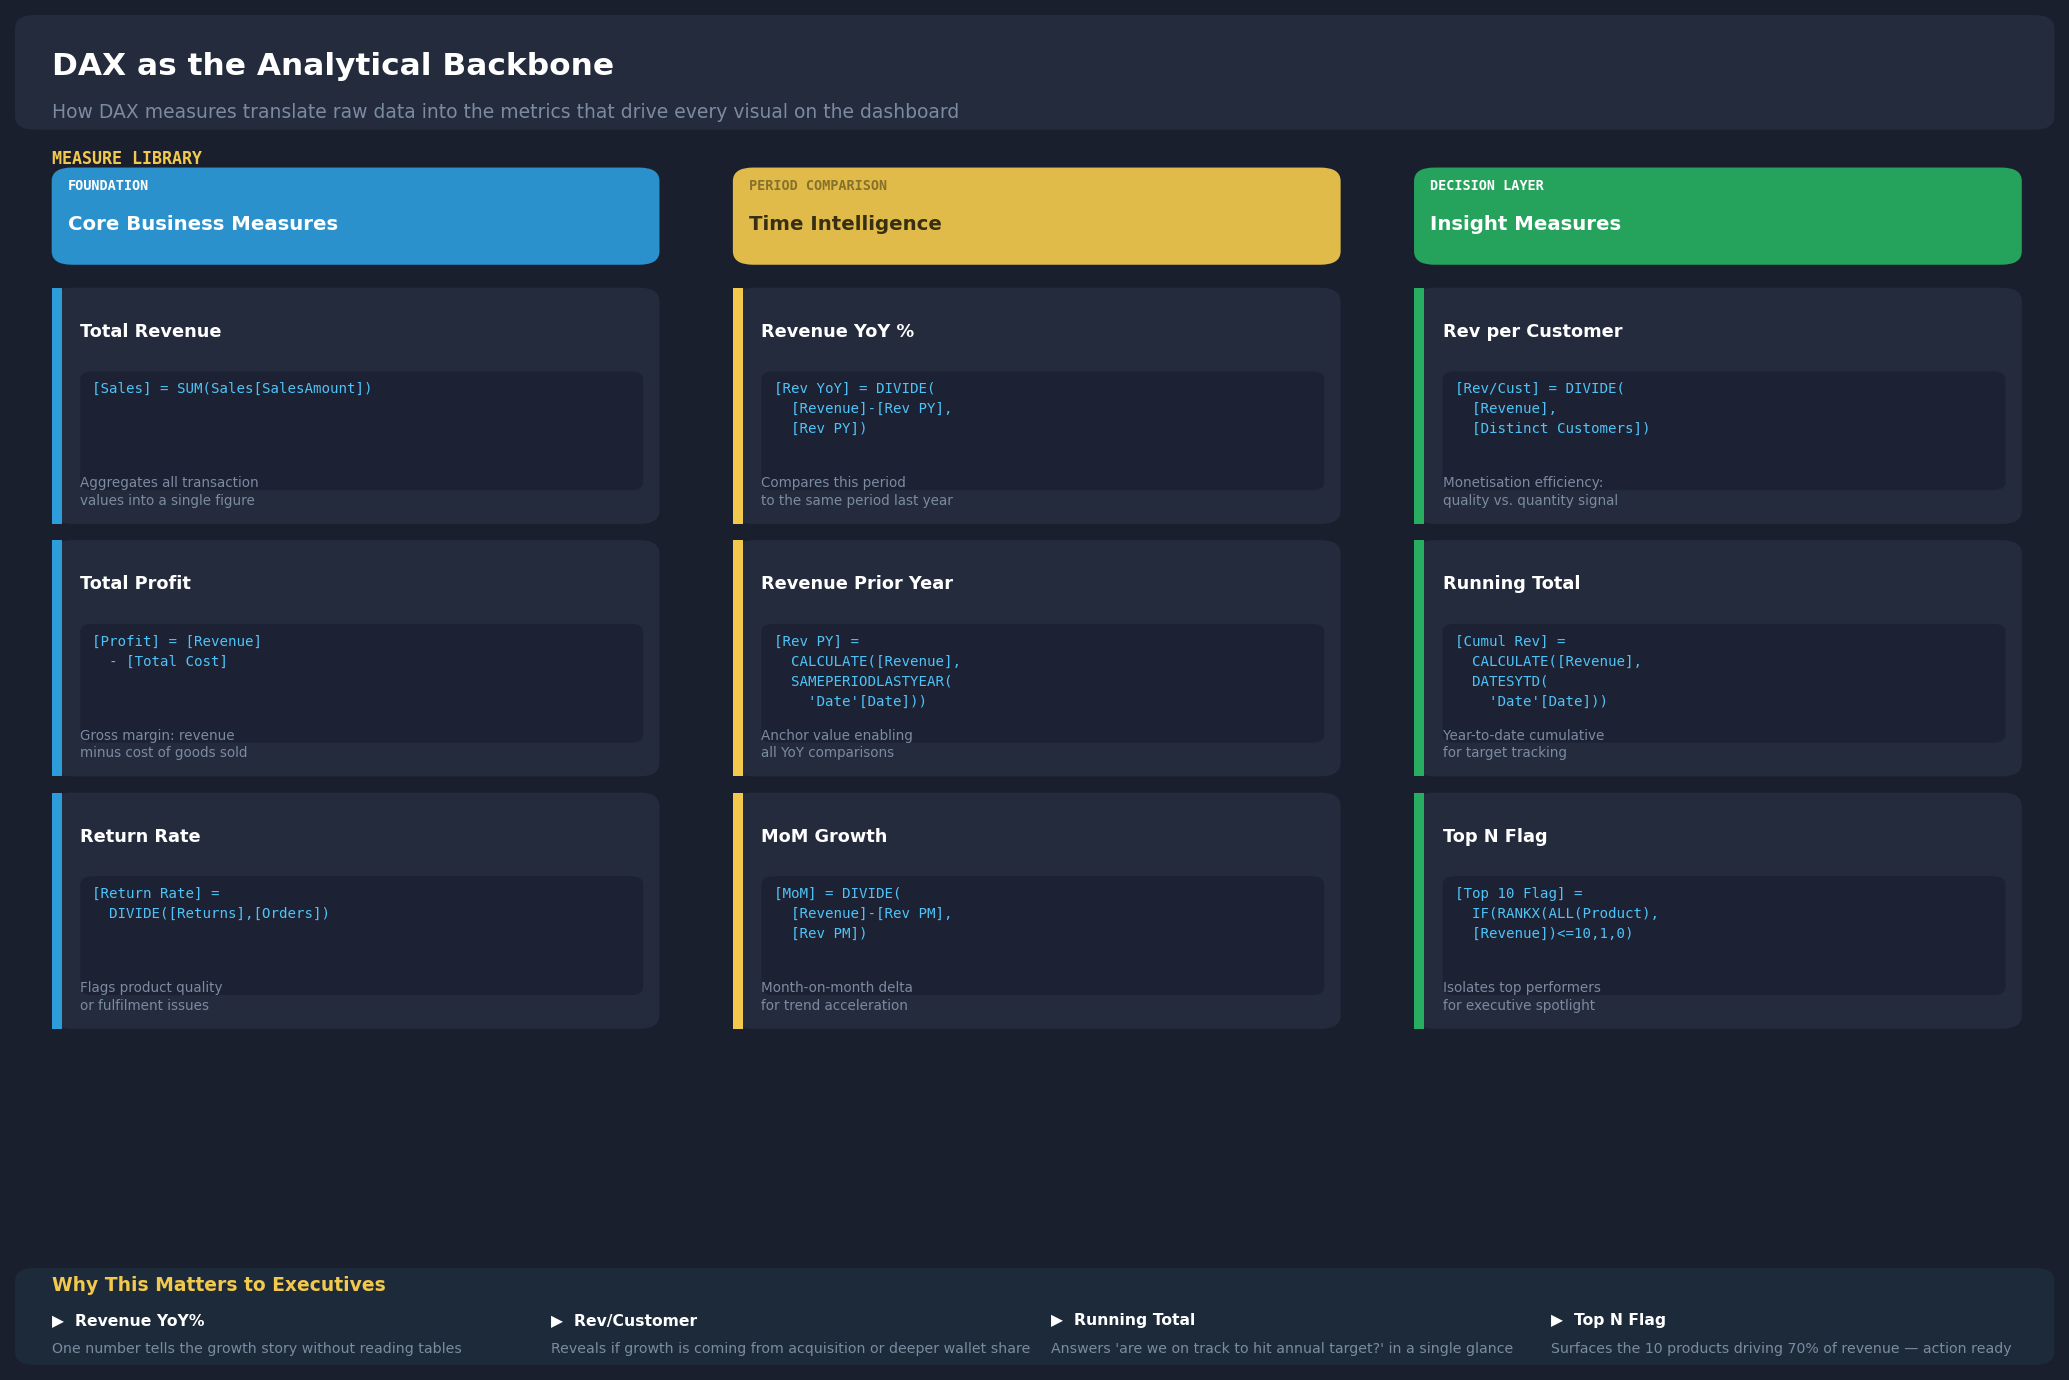Click the DECISION LAYER label

pyautogui.click(x=1486, y=185)
